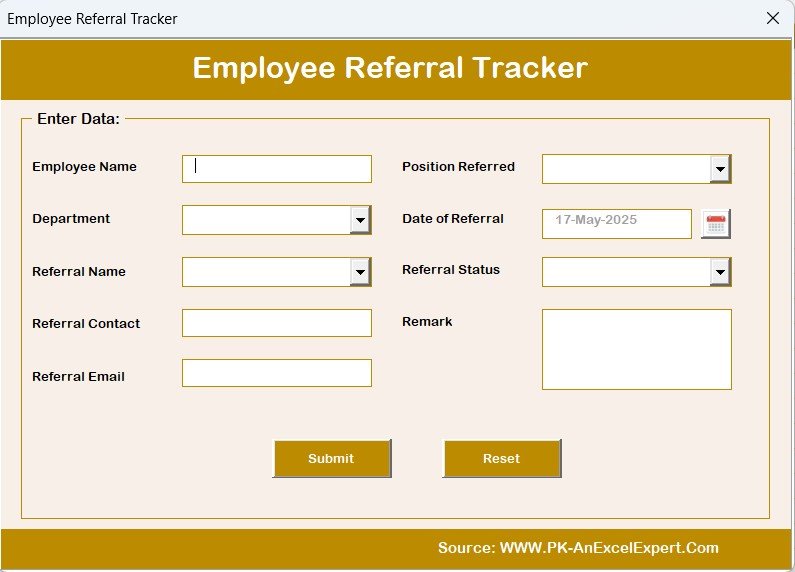Open the Referral Status dropdown arrow
This screenshot has width=795, height=572.
(x=720, y=272)
